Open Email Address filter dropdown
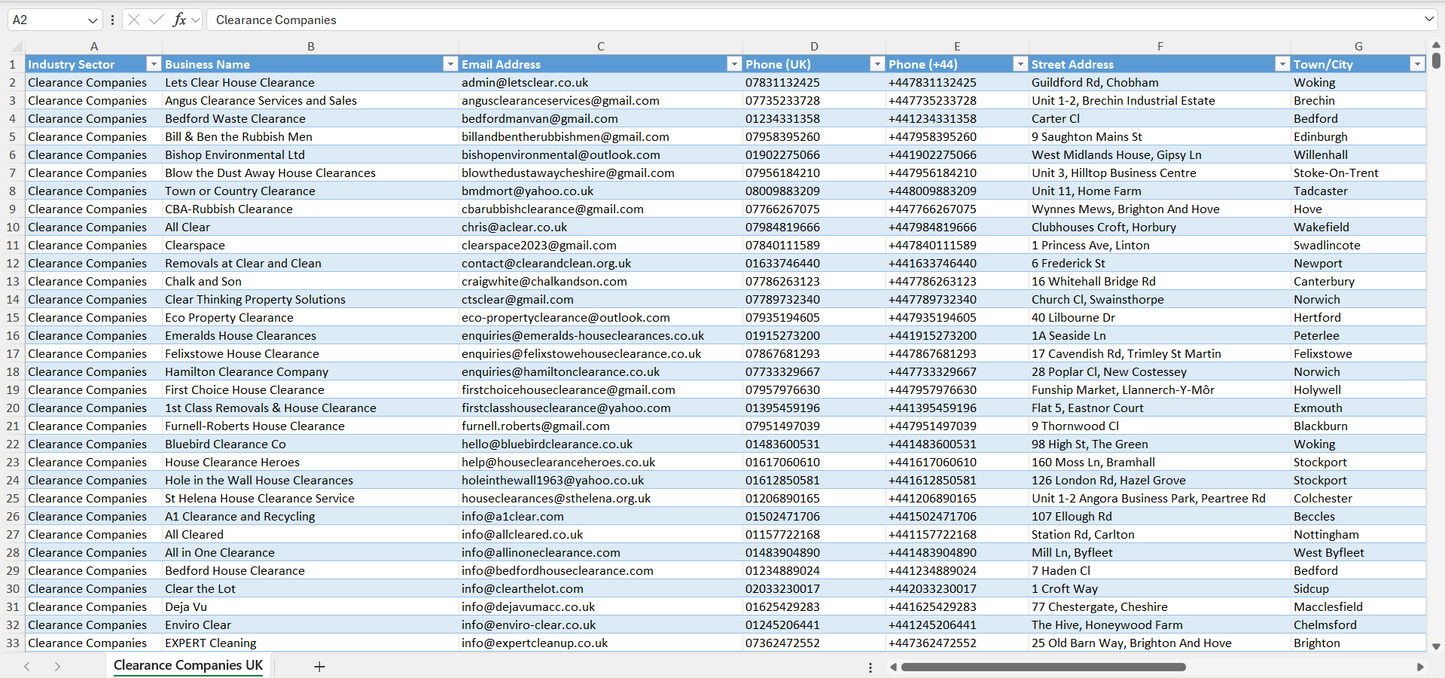The image size is (1445, 678). click(x=734, y=64)
